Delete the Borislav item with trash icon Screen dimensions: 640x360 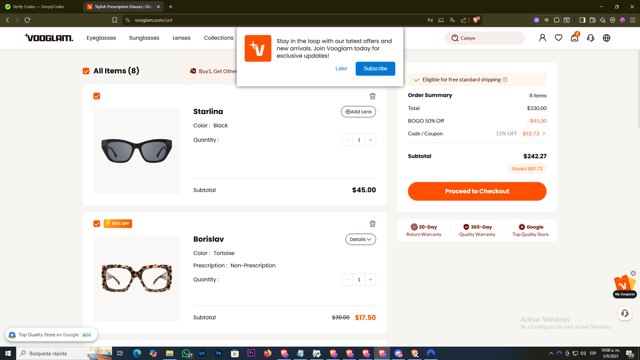click(372, 224)
